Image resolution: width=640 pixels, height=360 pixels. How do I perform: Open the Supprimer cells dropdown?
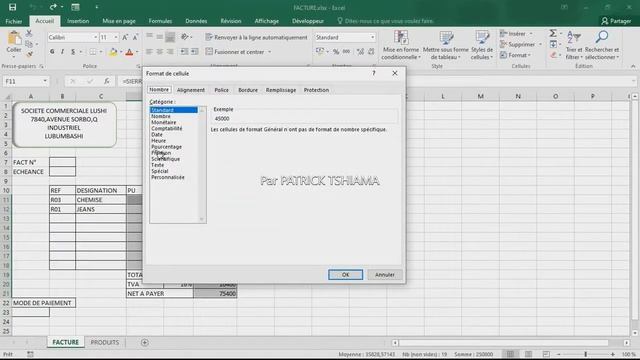point(521,44)
